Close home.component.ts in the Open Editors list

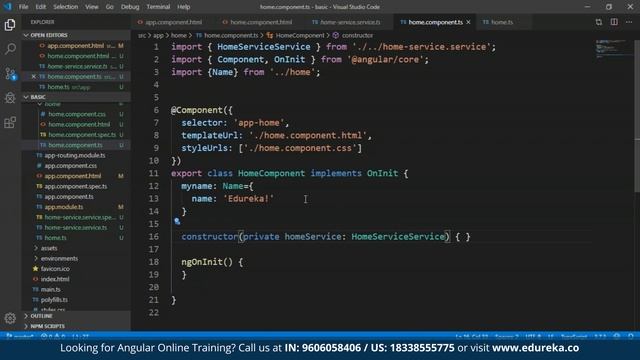click(x=33, y=77)
